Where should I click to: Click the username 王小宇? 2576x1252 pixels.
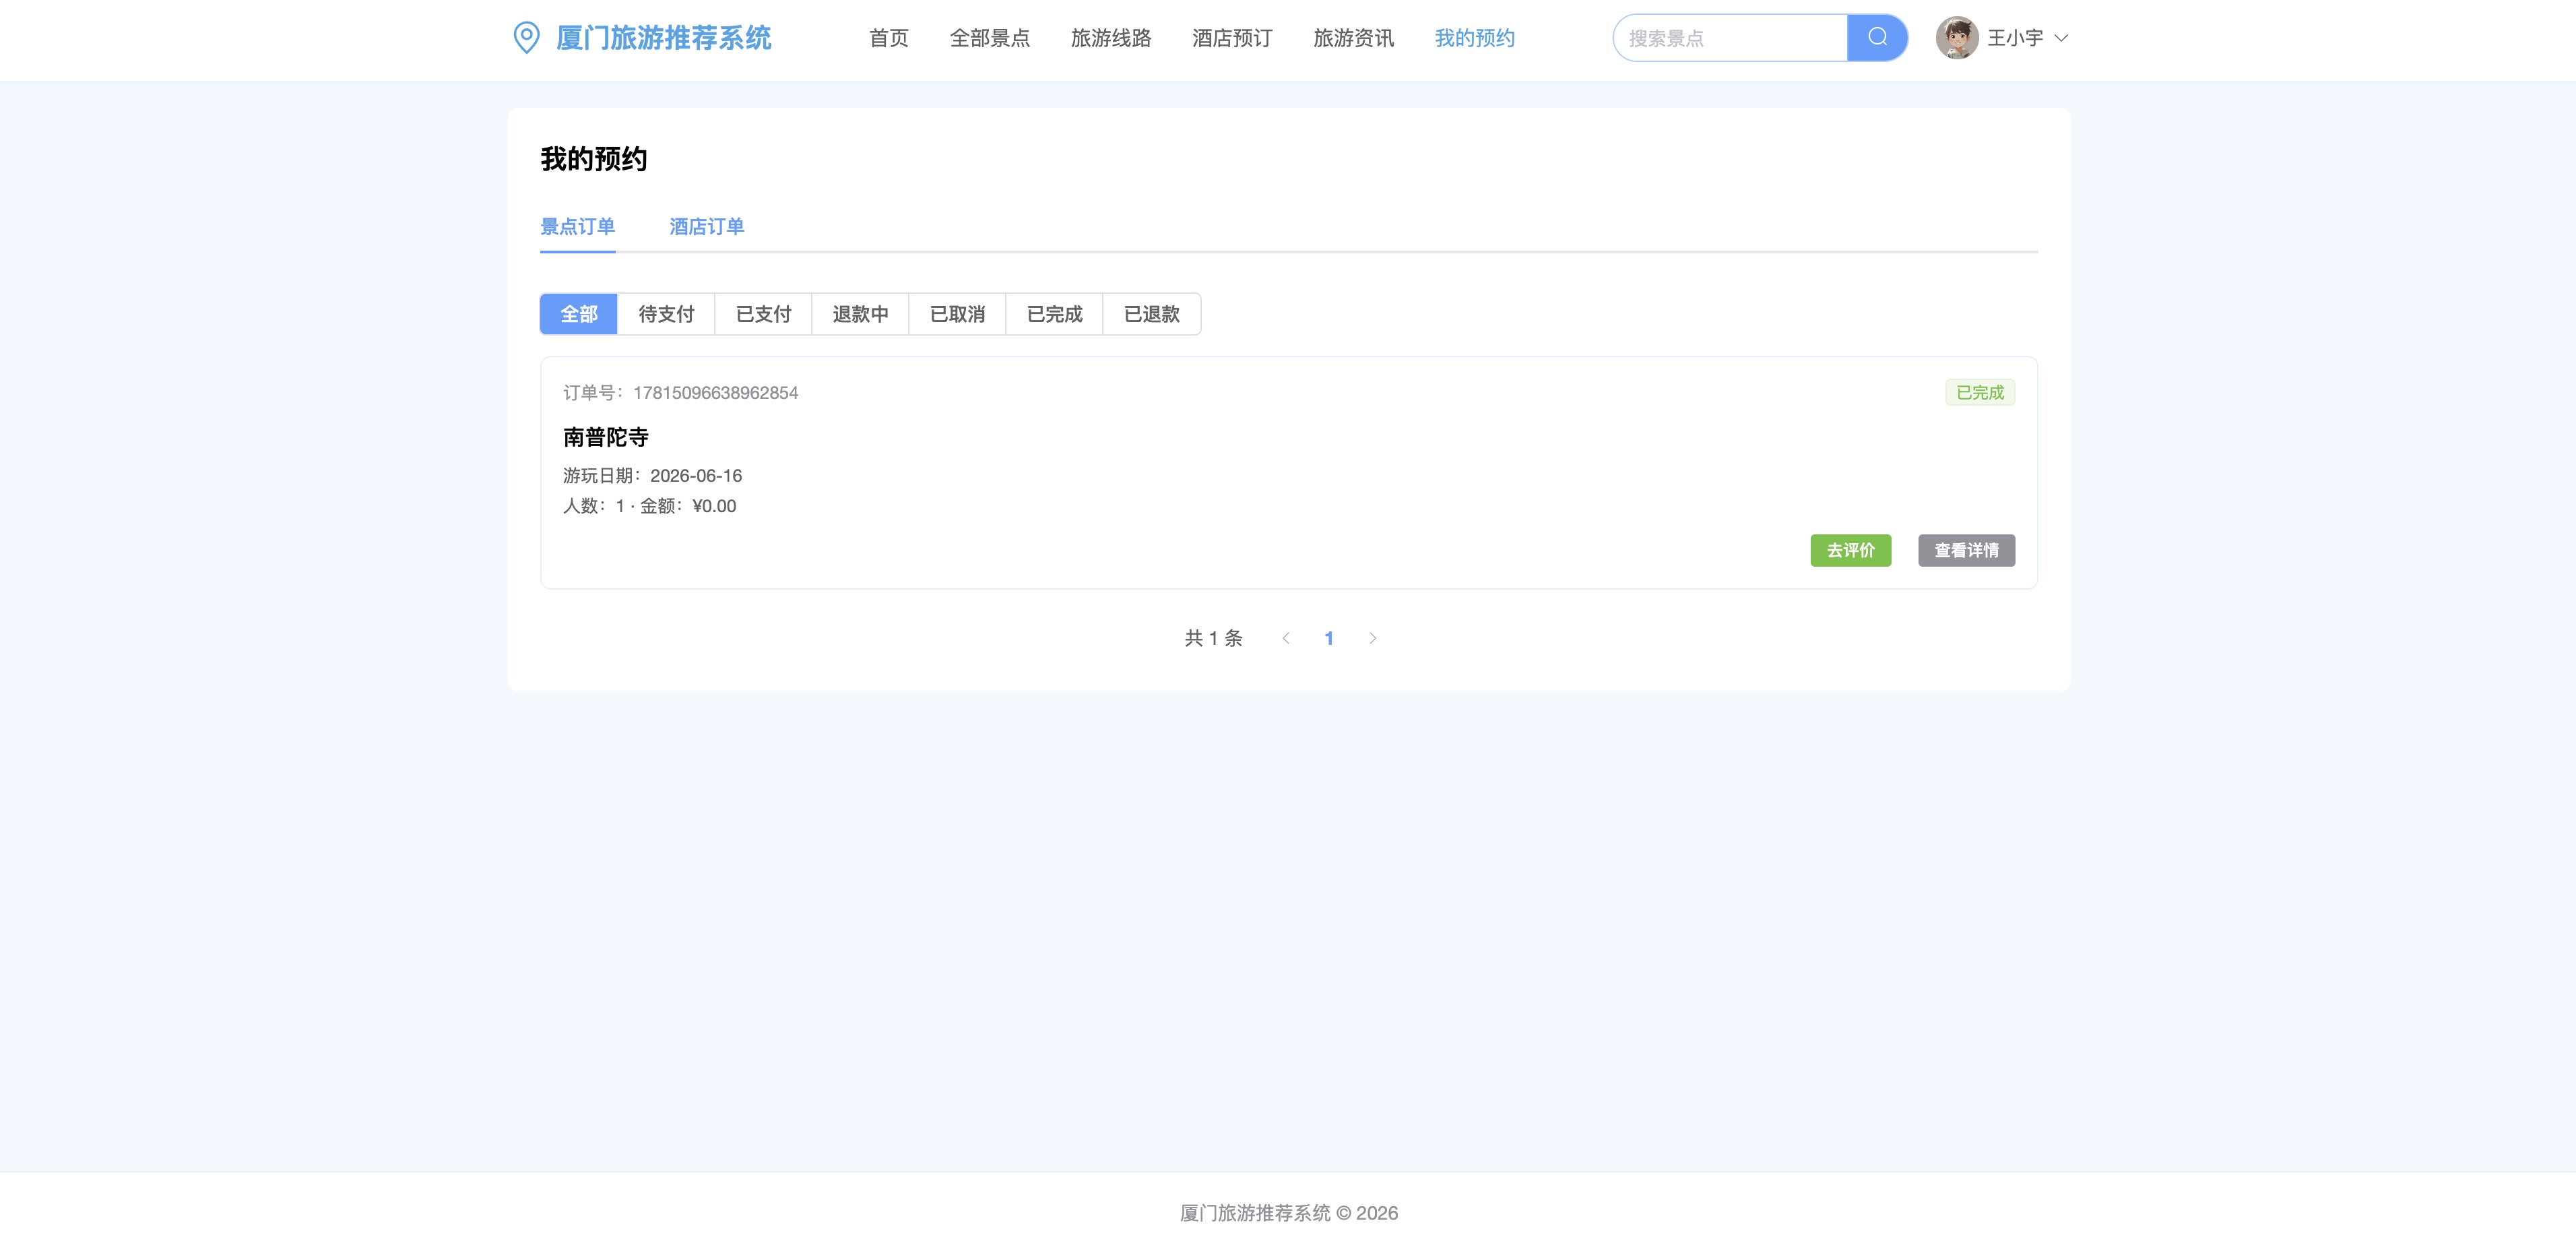2015,38
